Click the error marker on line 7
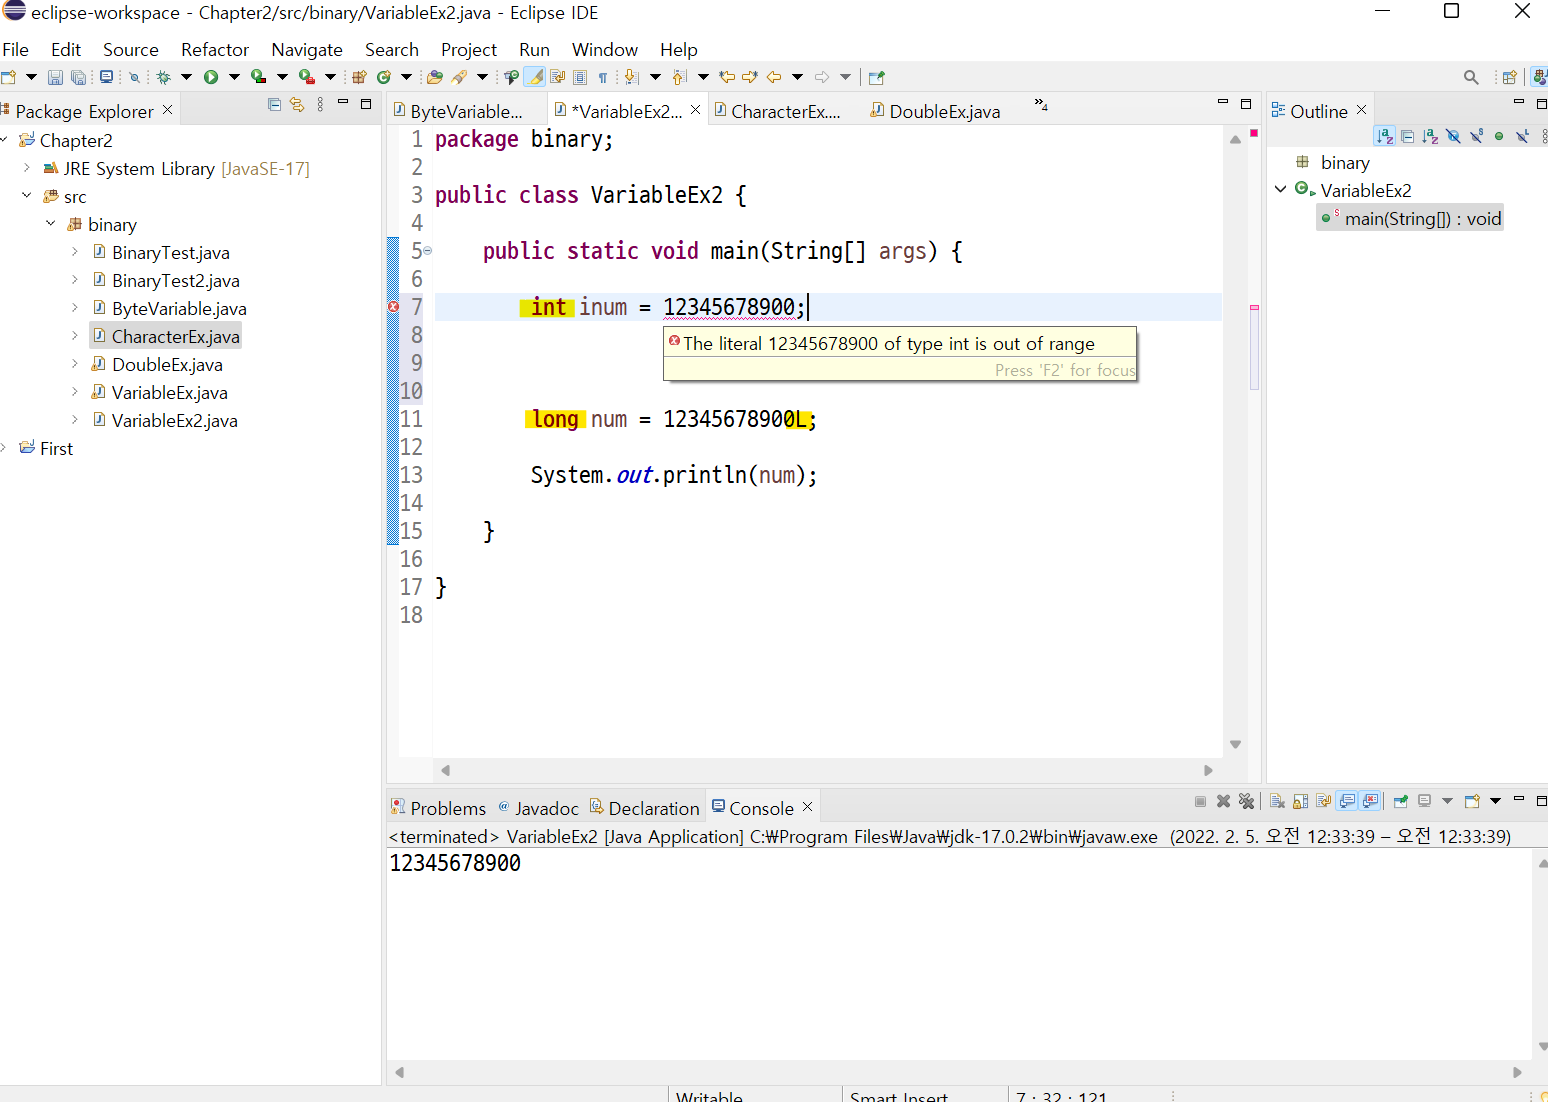This screenshot has height=1102, width=1548. (393, 307)
